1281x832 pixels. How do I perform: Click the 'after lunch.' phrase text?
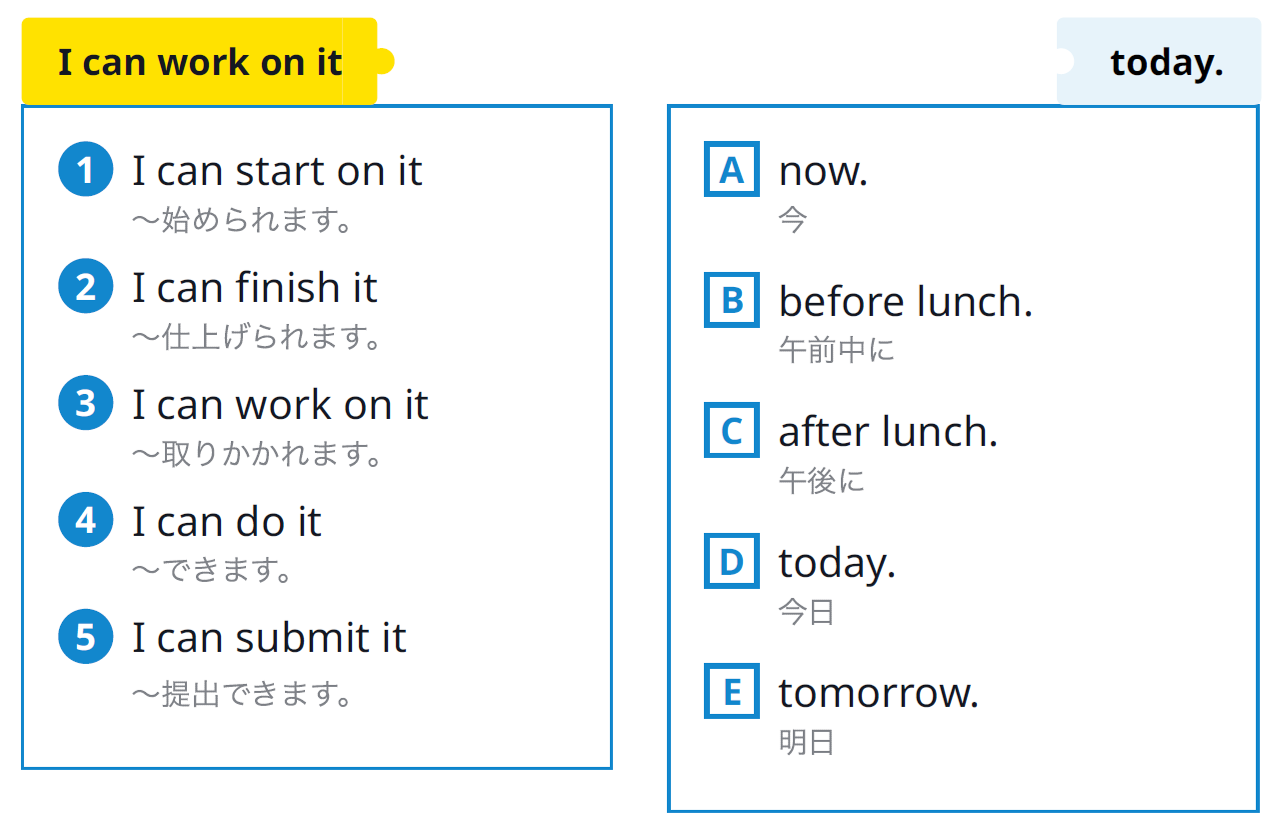point(888,432)
